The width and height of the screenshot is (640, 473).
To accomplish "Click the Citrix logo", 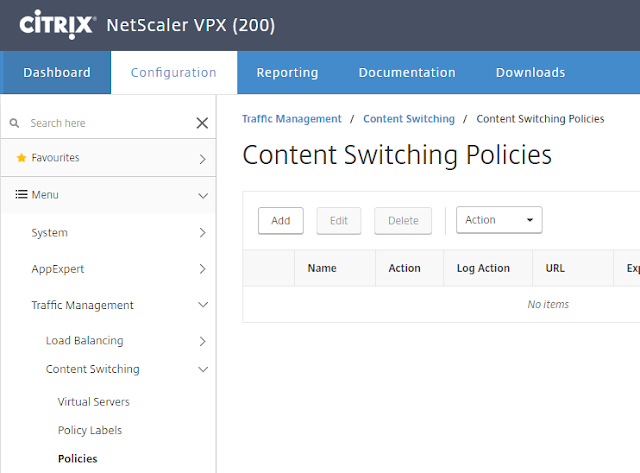I will point(57,22).
